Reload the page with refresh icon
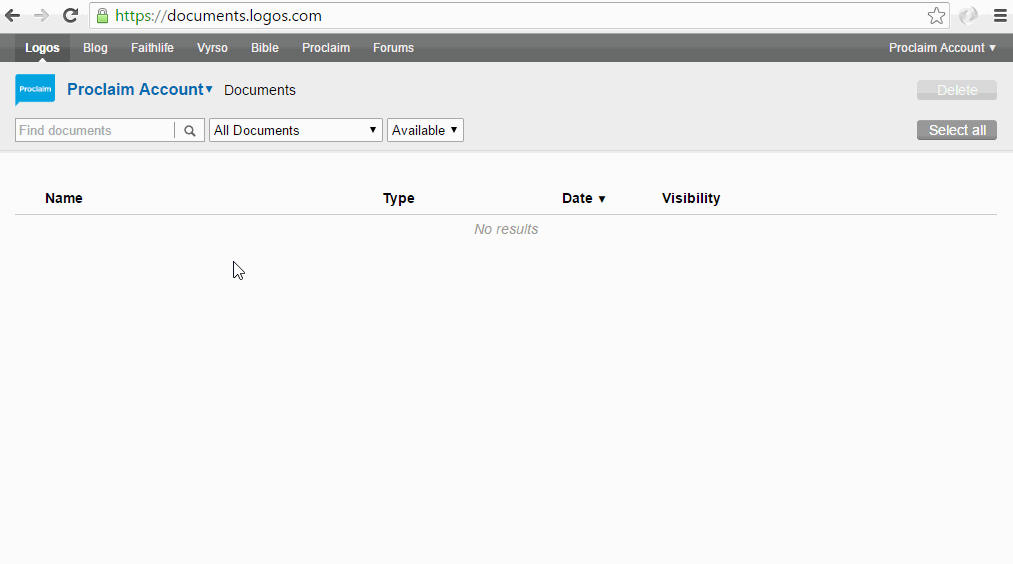Viewport: 1013px width, 564px height. [70, 16]
